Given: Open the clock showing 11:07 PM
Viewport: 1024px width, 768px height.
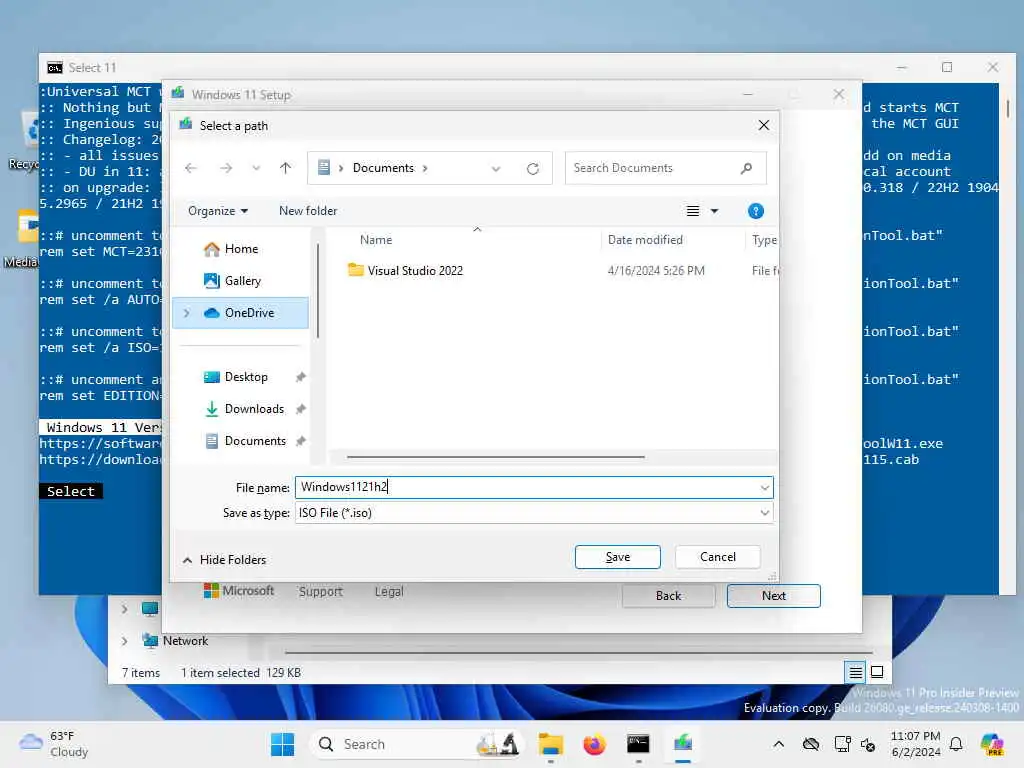Looking at the screenshot, I should [916, 744].
